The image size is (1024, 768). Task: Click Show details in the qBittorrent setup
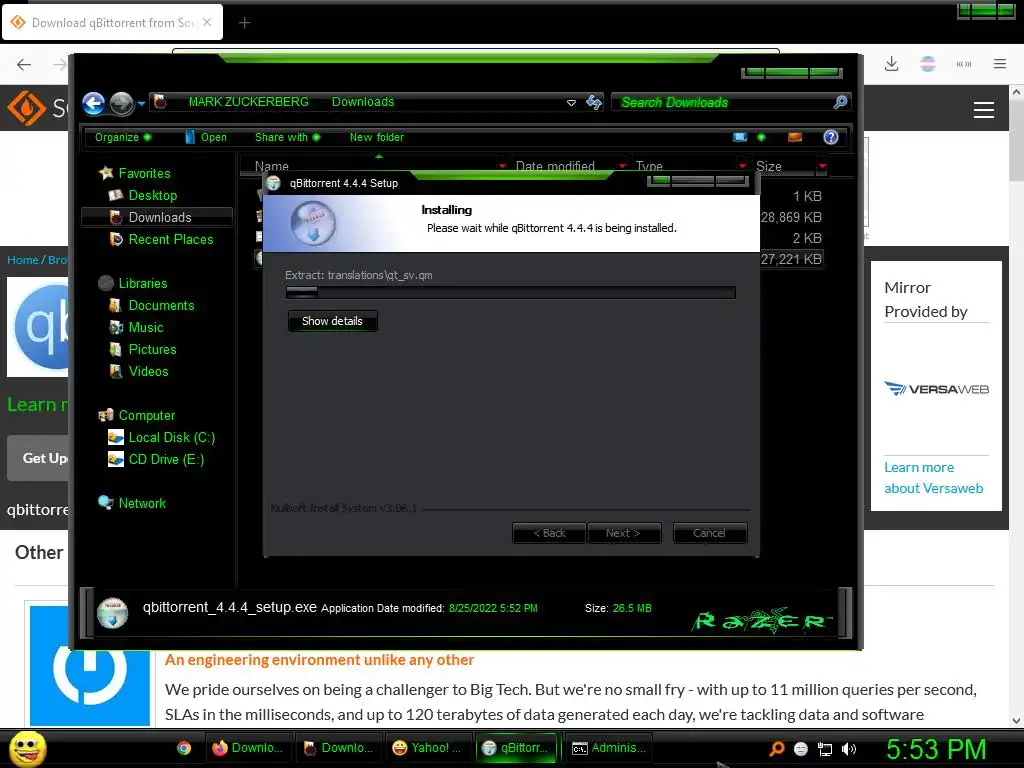332,321
